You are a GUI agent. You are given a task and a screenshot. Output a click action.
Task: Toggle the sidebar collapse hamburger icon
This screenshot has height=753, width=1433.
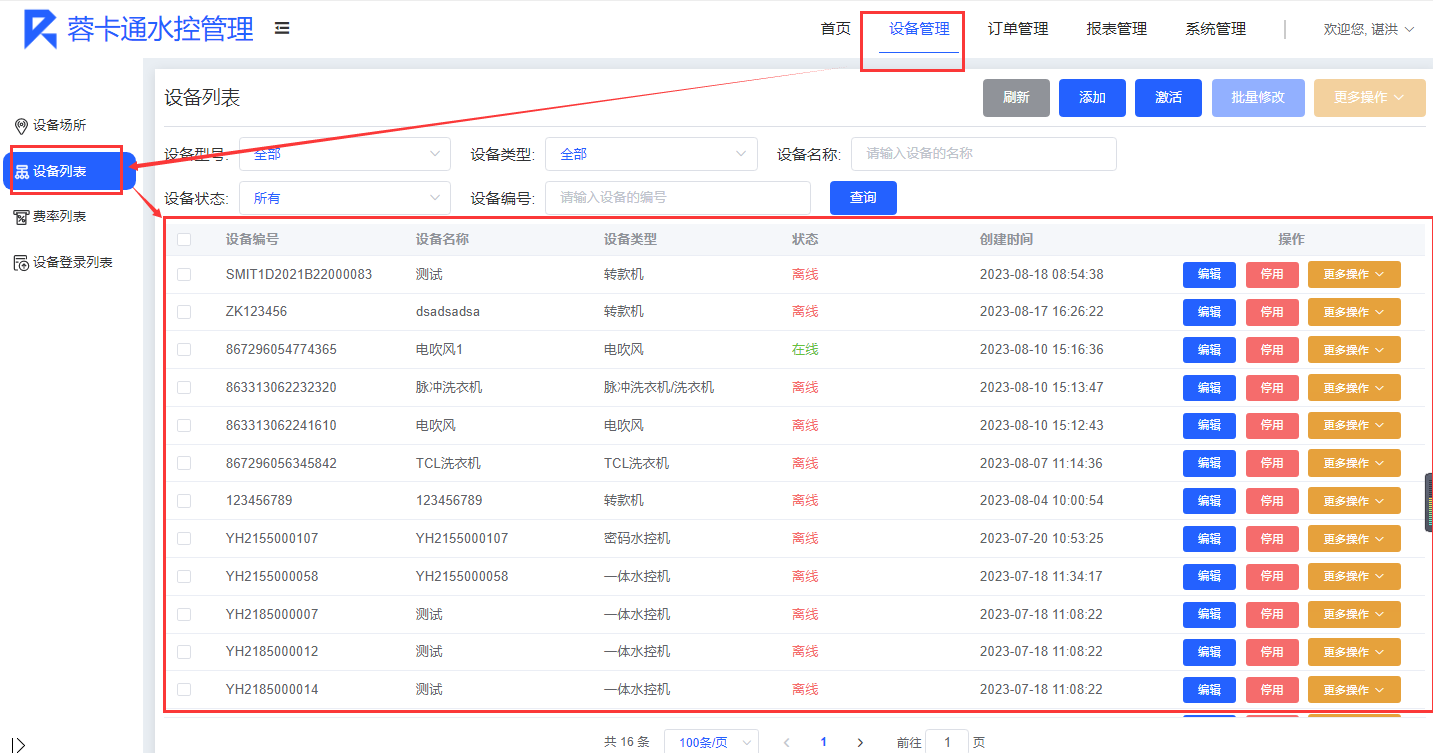282,29
